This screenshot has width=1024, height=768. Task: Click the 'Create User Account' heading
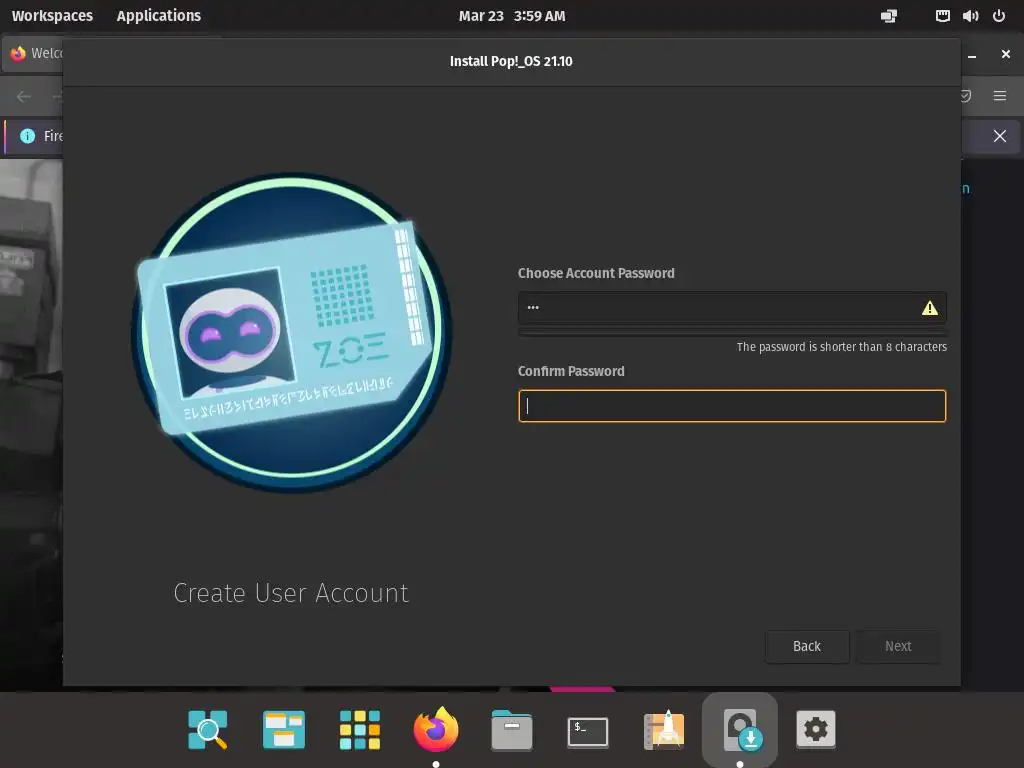(x=291, y=593)
